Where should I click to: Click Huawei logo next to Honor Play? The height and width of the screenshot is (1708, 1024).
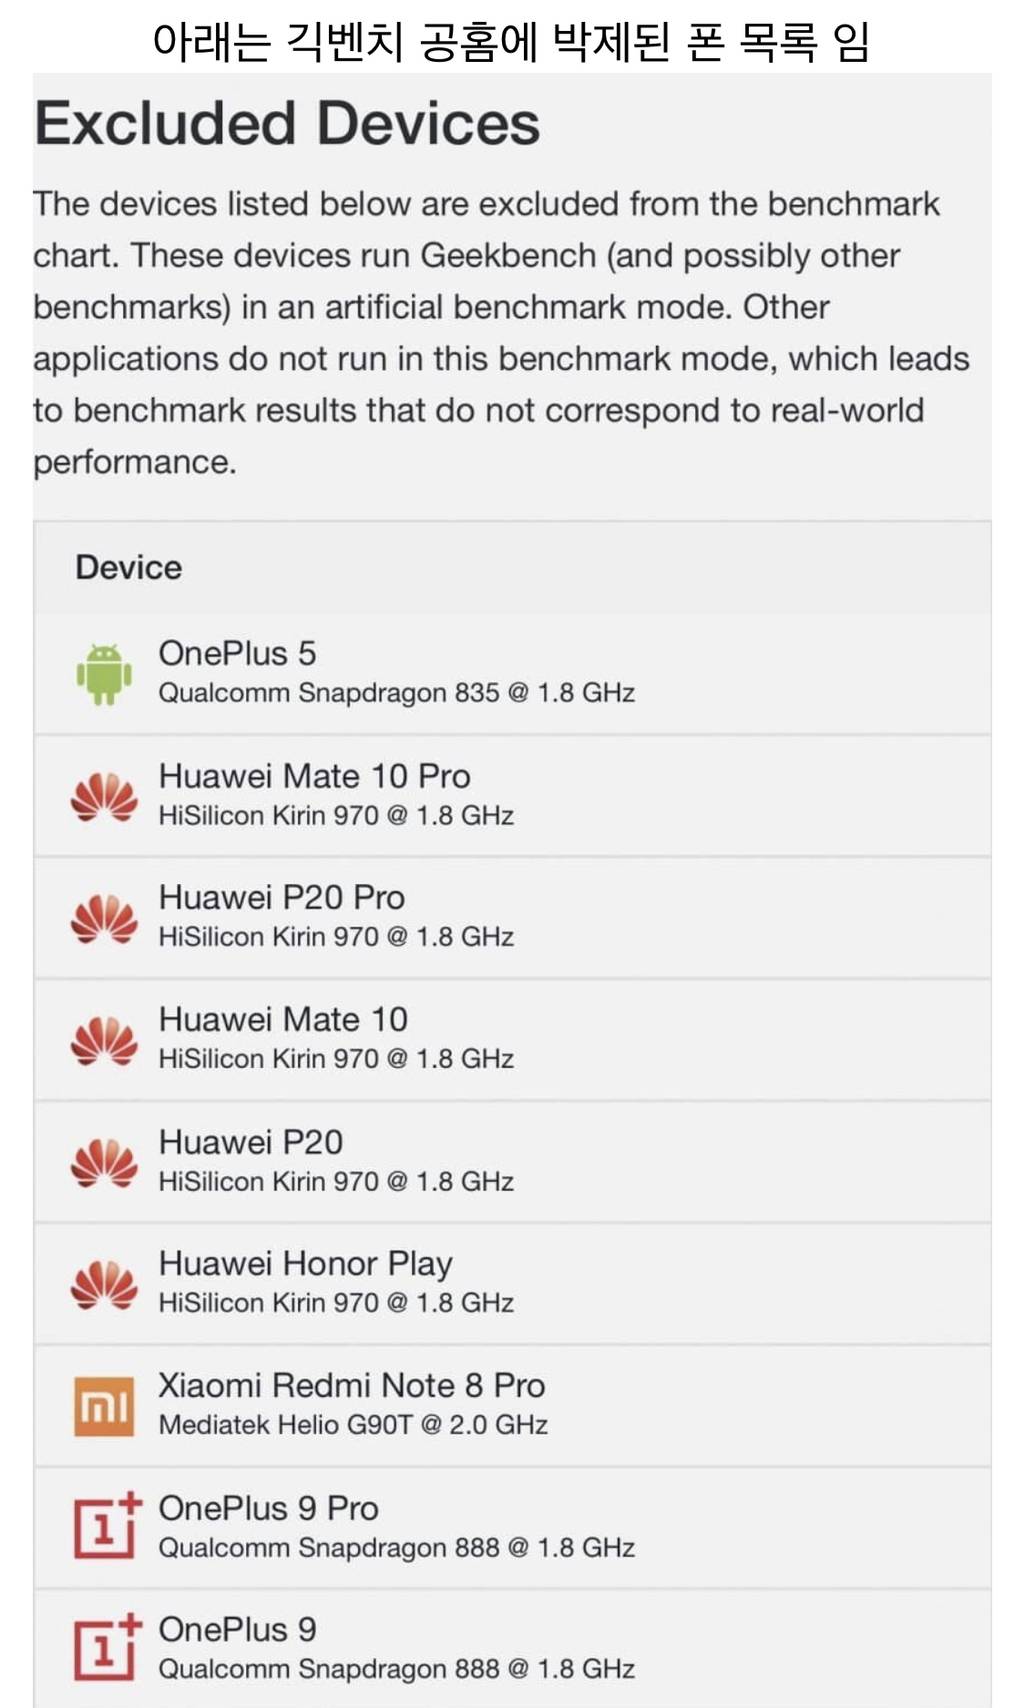coord(104,1284)
